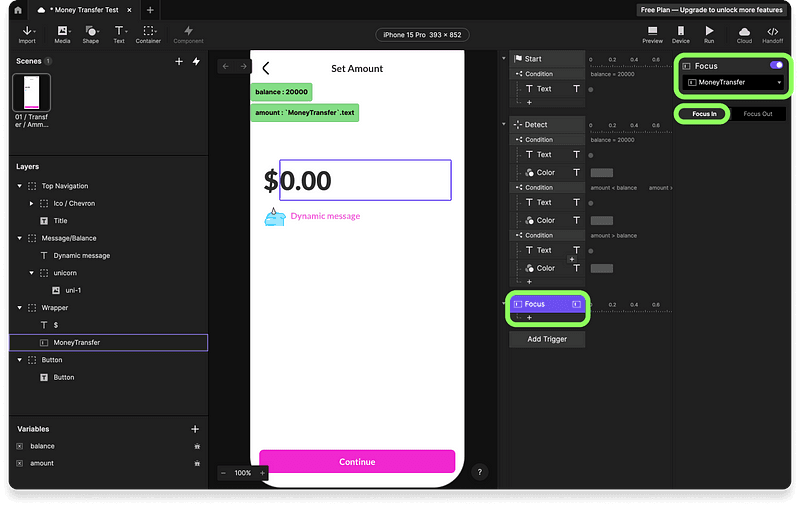Zoom in the canvas with plus
Screen dimensions: 800x507
[x=262, y=473]
